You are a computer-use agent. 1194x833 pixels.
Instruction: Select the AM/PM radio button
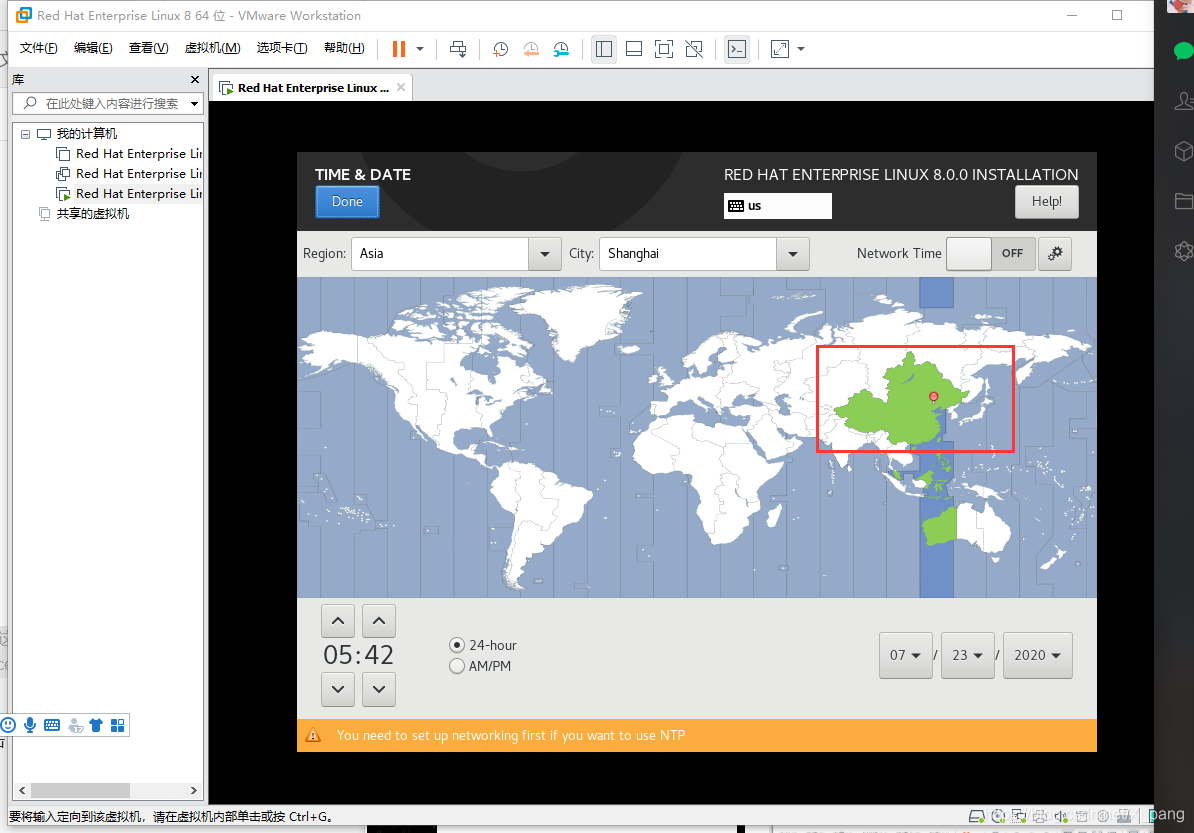457,666
